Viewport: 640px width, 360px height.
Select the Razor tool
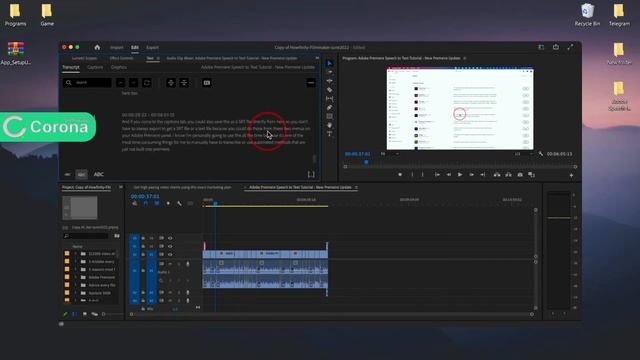(329, 90)
